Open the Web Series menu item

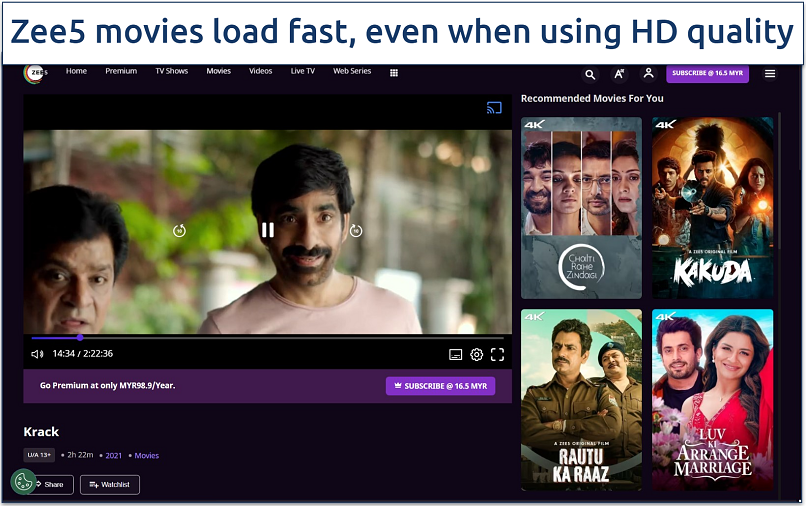(352, 72)
